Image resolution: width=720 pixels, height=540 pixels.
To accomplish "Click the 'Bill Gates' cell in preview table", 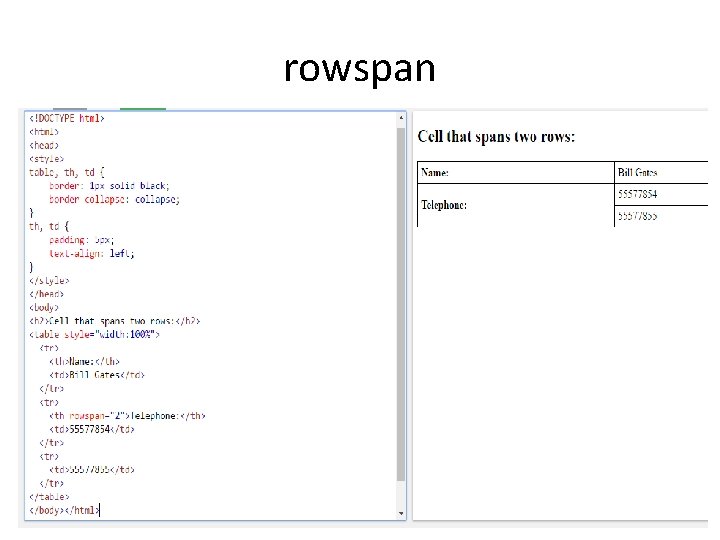I will (x=662, y=173).
